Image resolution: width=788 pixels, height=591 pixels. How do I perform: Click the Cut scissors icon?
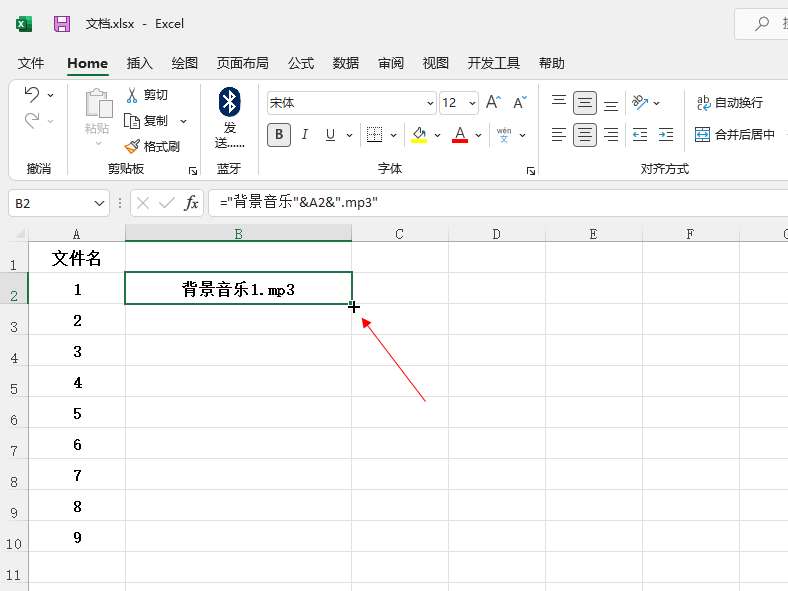pyautogui.click(x=132, y=95)
